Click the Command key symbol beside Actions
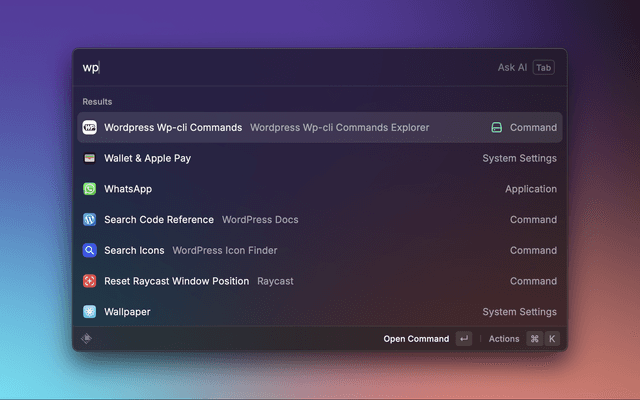 click(x=535, y=339)
